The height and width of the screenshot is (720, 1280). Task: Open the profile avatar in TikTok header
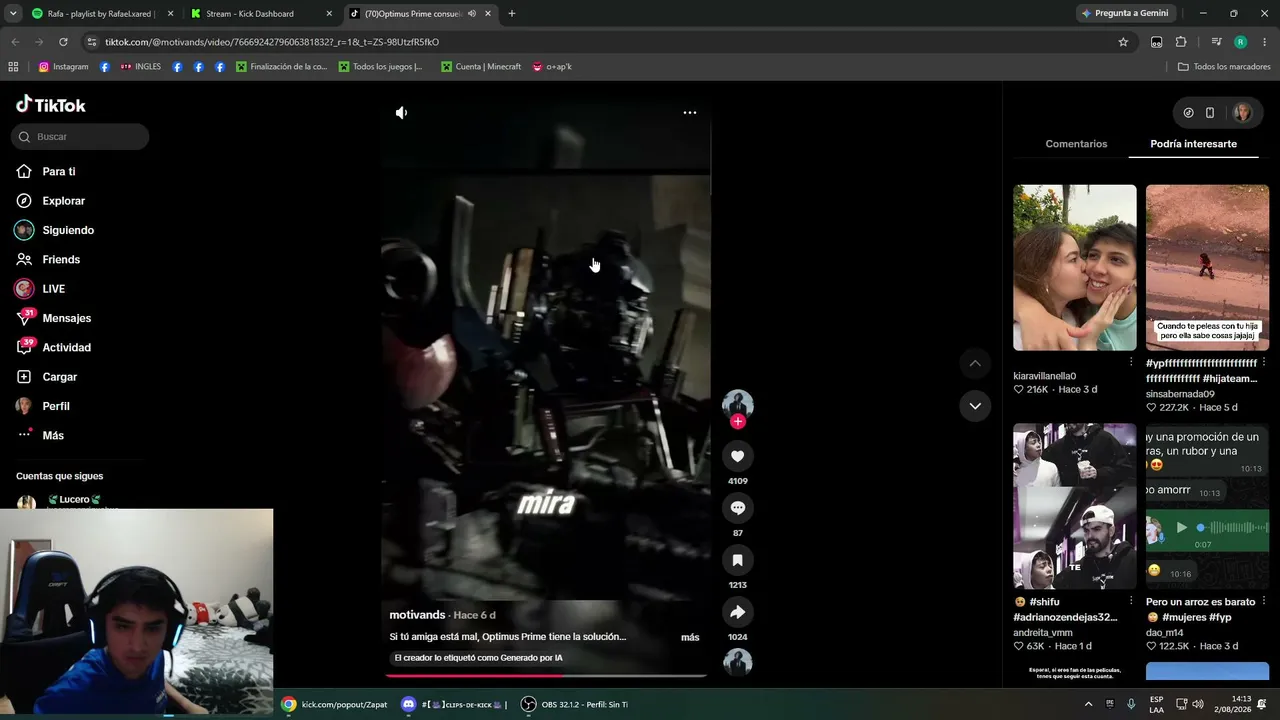tap(1242, 113)
